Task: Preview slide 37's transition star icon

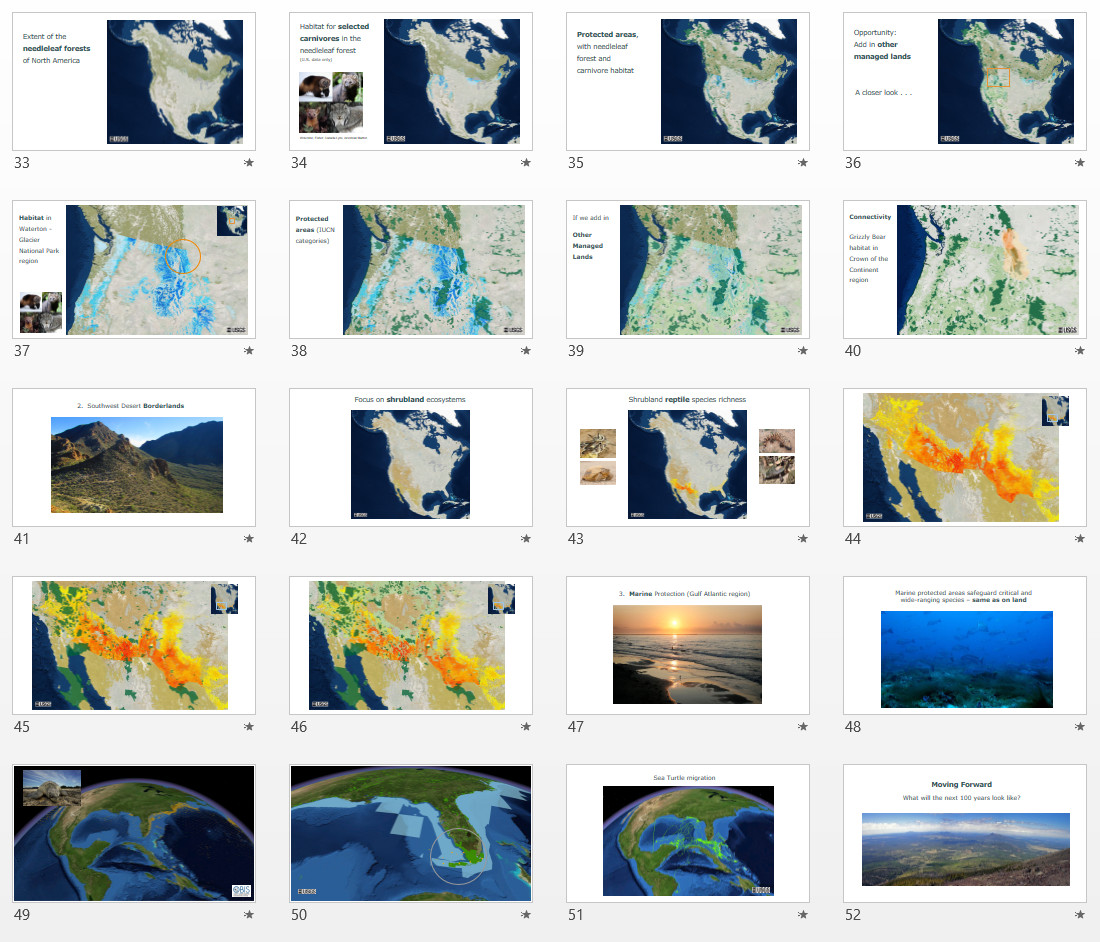Action: (x=248, y=351)
